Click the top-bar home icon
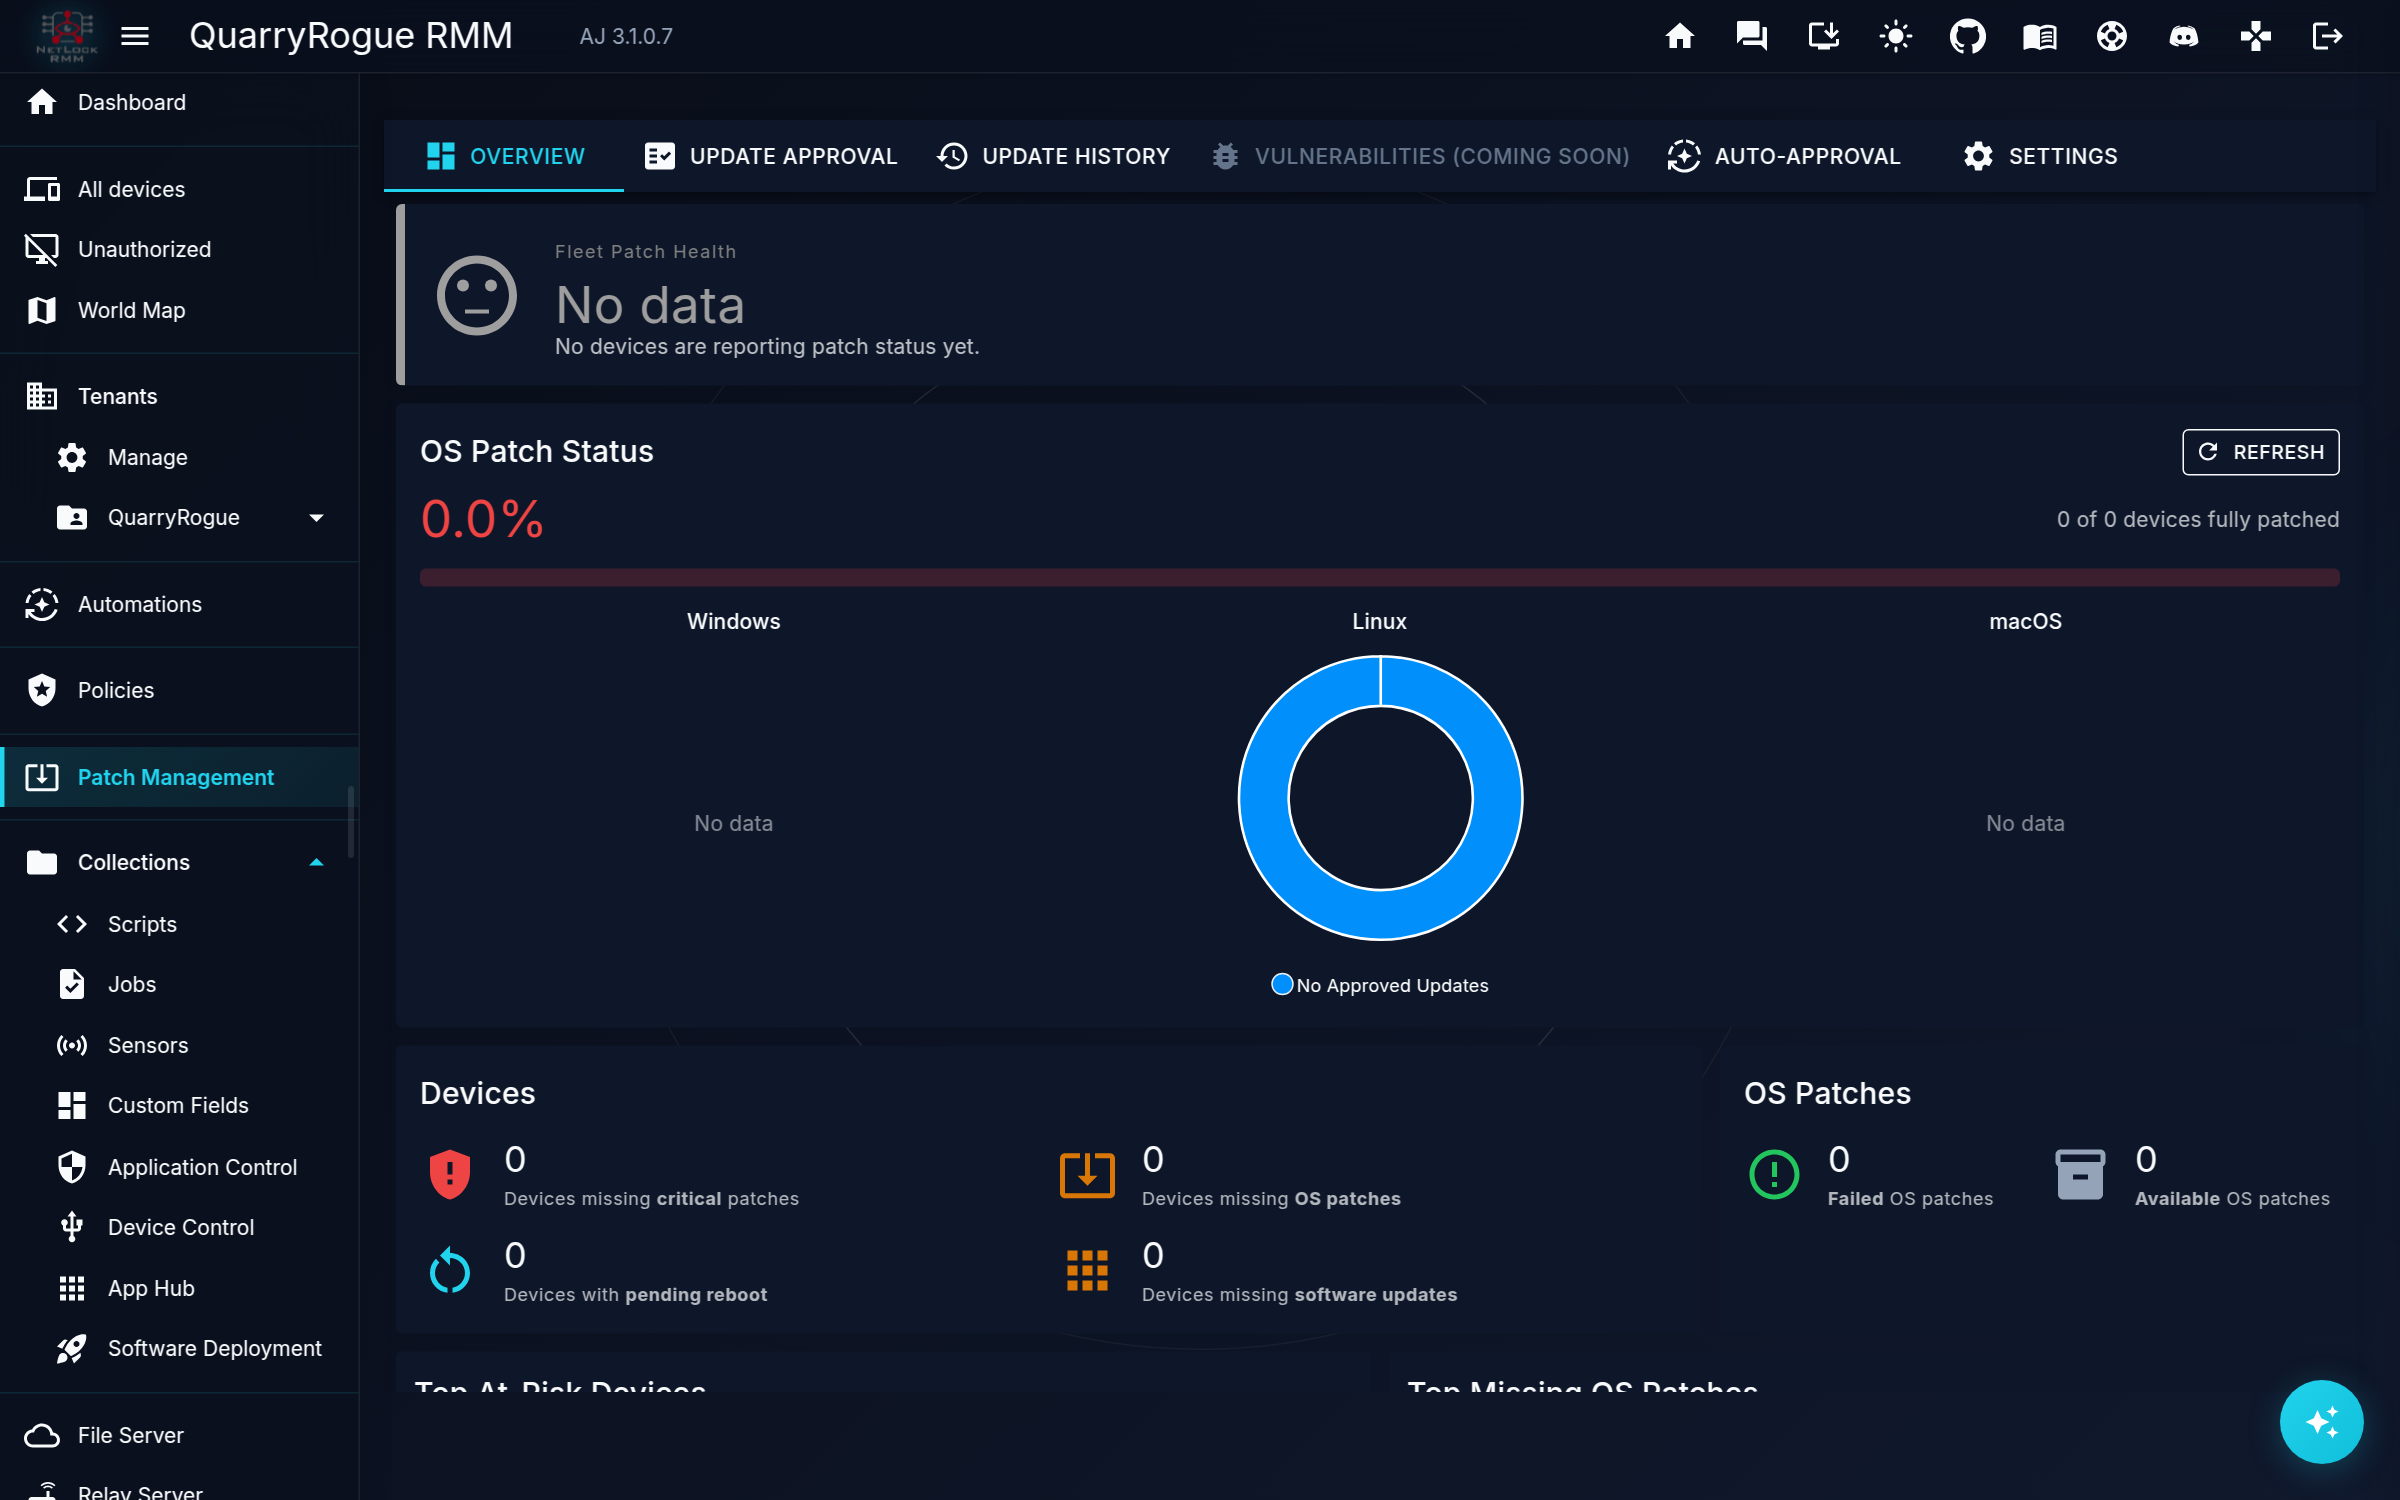Screen dimensions: 2400x1500 (x=1679, y=36)
